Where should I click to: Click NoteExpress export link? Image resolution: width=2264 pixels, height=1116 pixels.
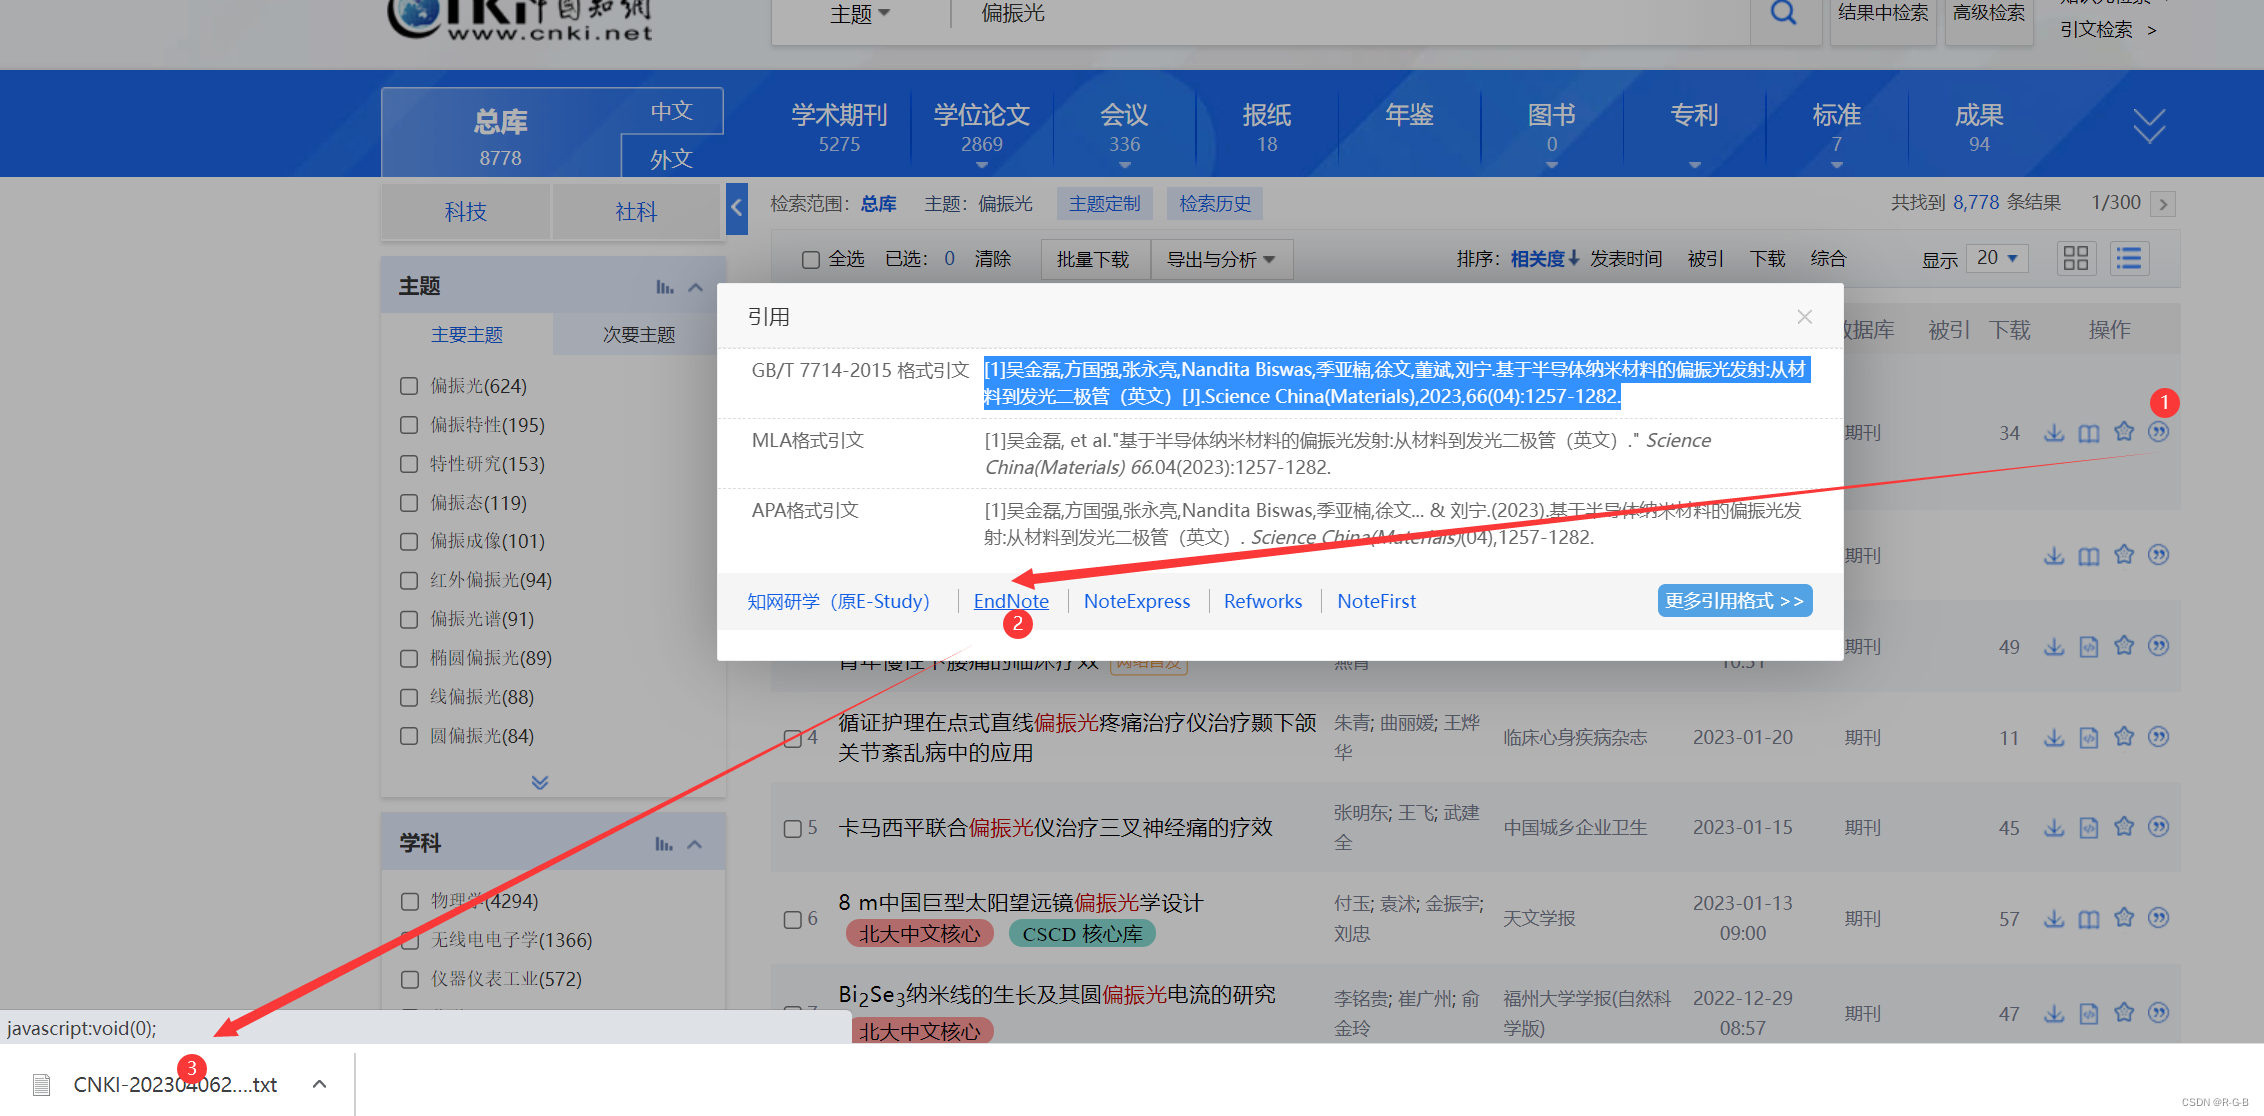(x=1137, y=601)
